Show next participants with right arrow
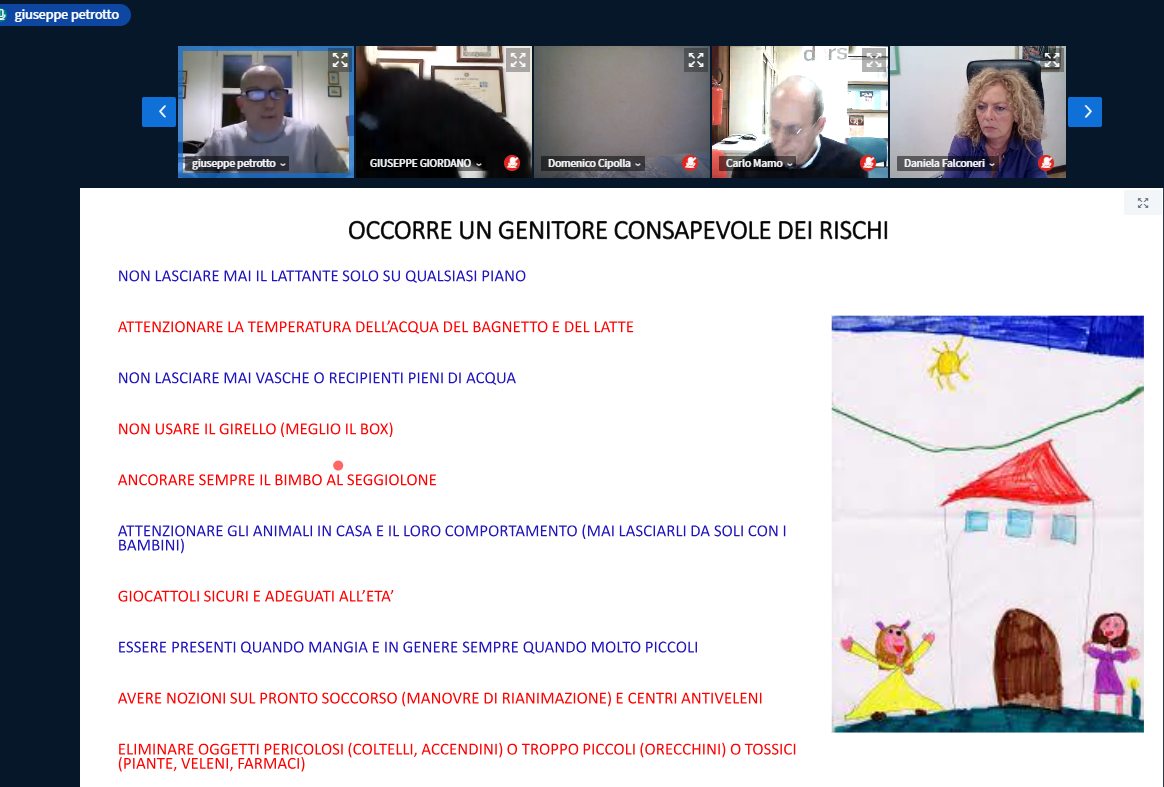 1084,112
